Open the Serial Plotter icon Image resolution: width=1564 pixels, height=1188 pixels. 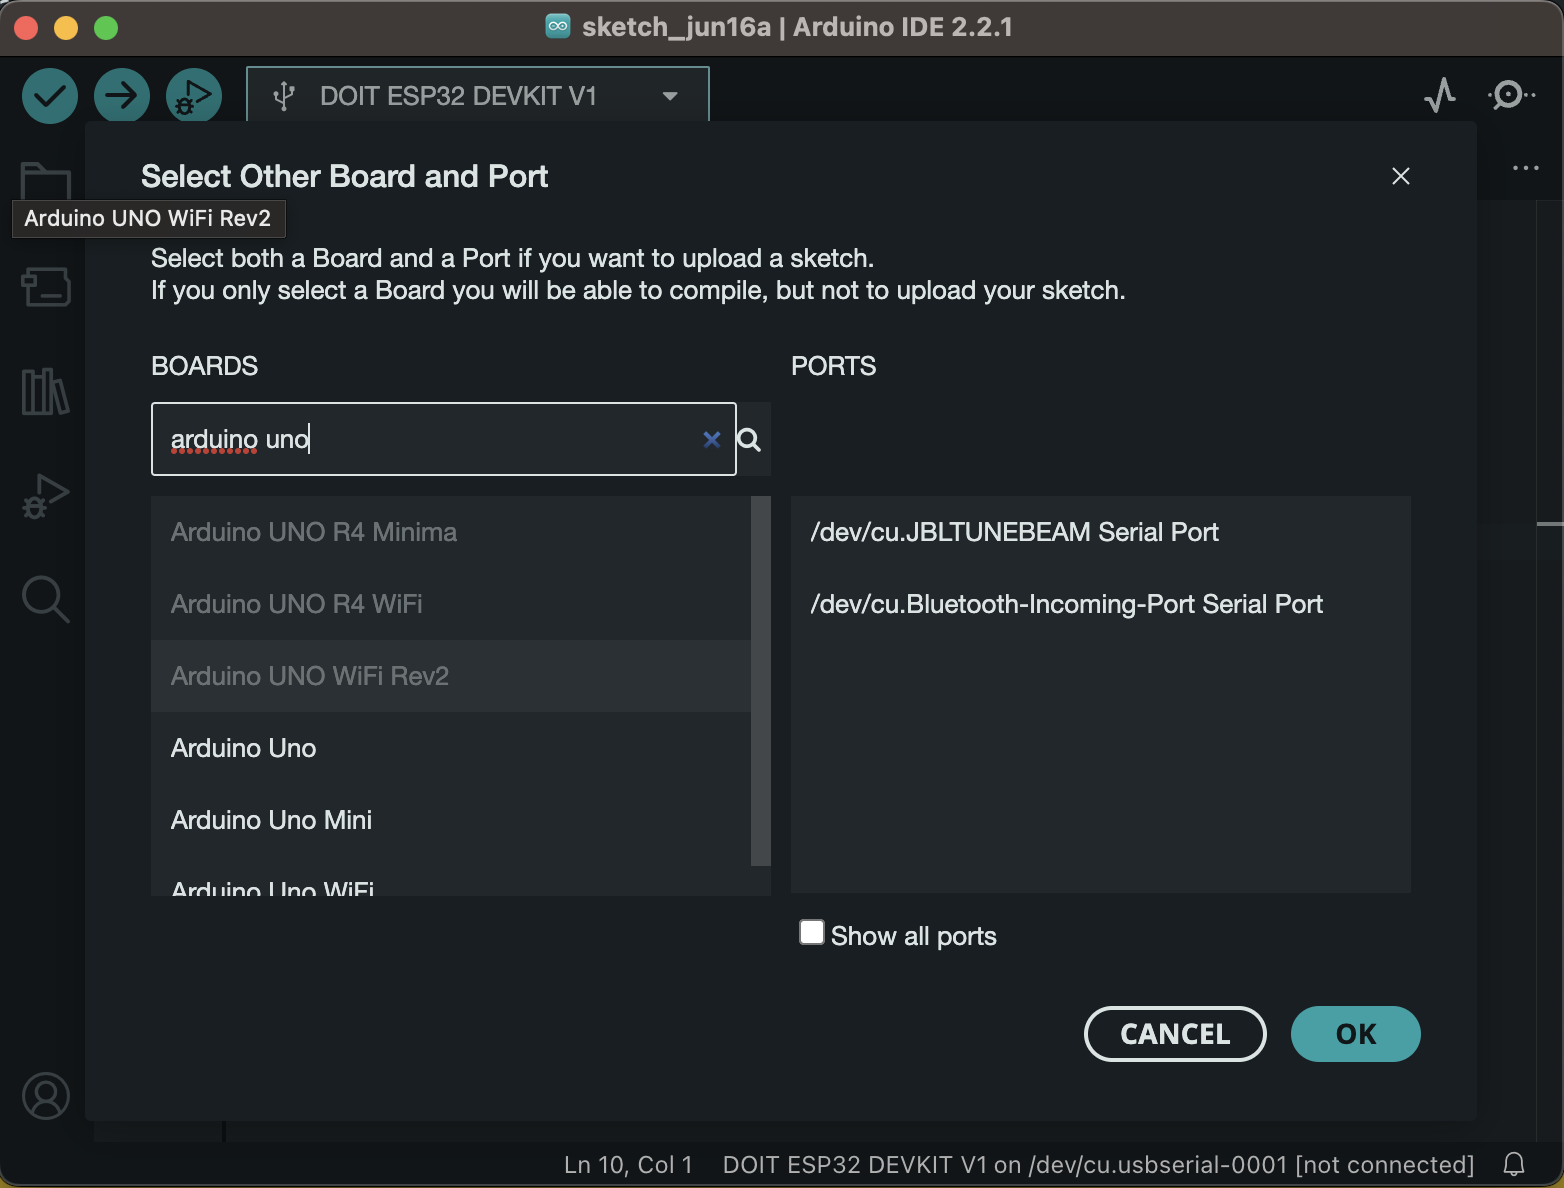[1440, 95]
